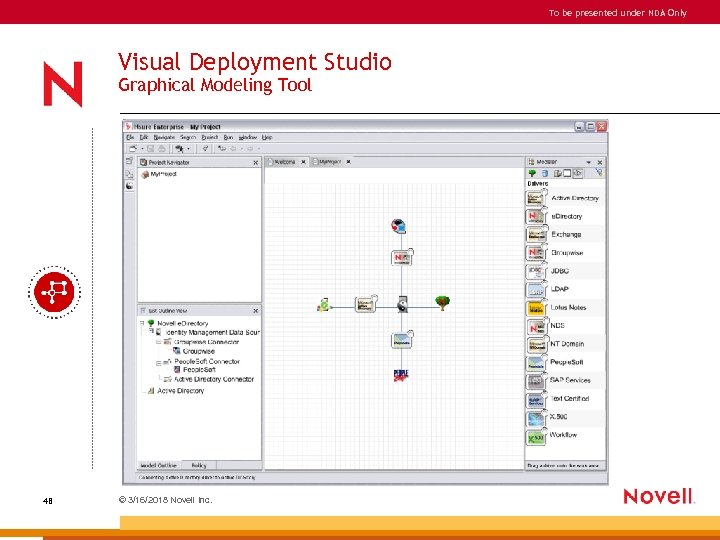720x540 pixels.
Task: Close the Project Navigator panel
Action: (x=256, y=163)
